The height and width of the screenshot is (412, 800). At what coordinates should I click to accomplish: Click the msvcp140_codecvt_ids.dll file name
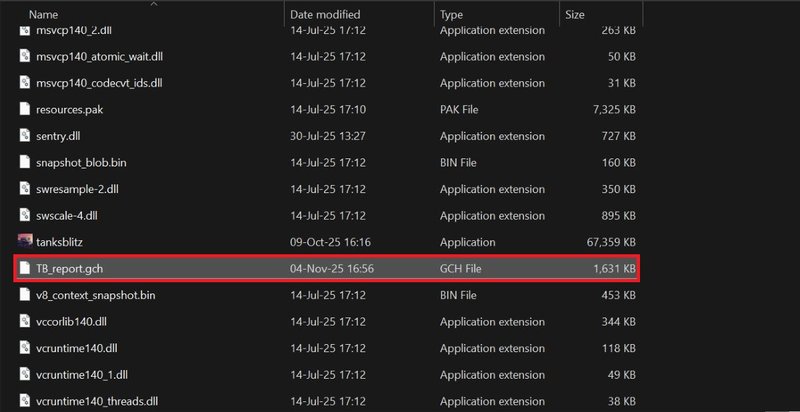[98, 82]
